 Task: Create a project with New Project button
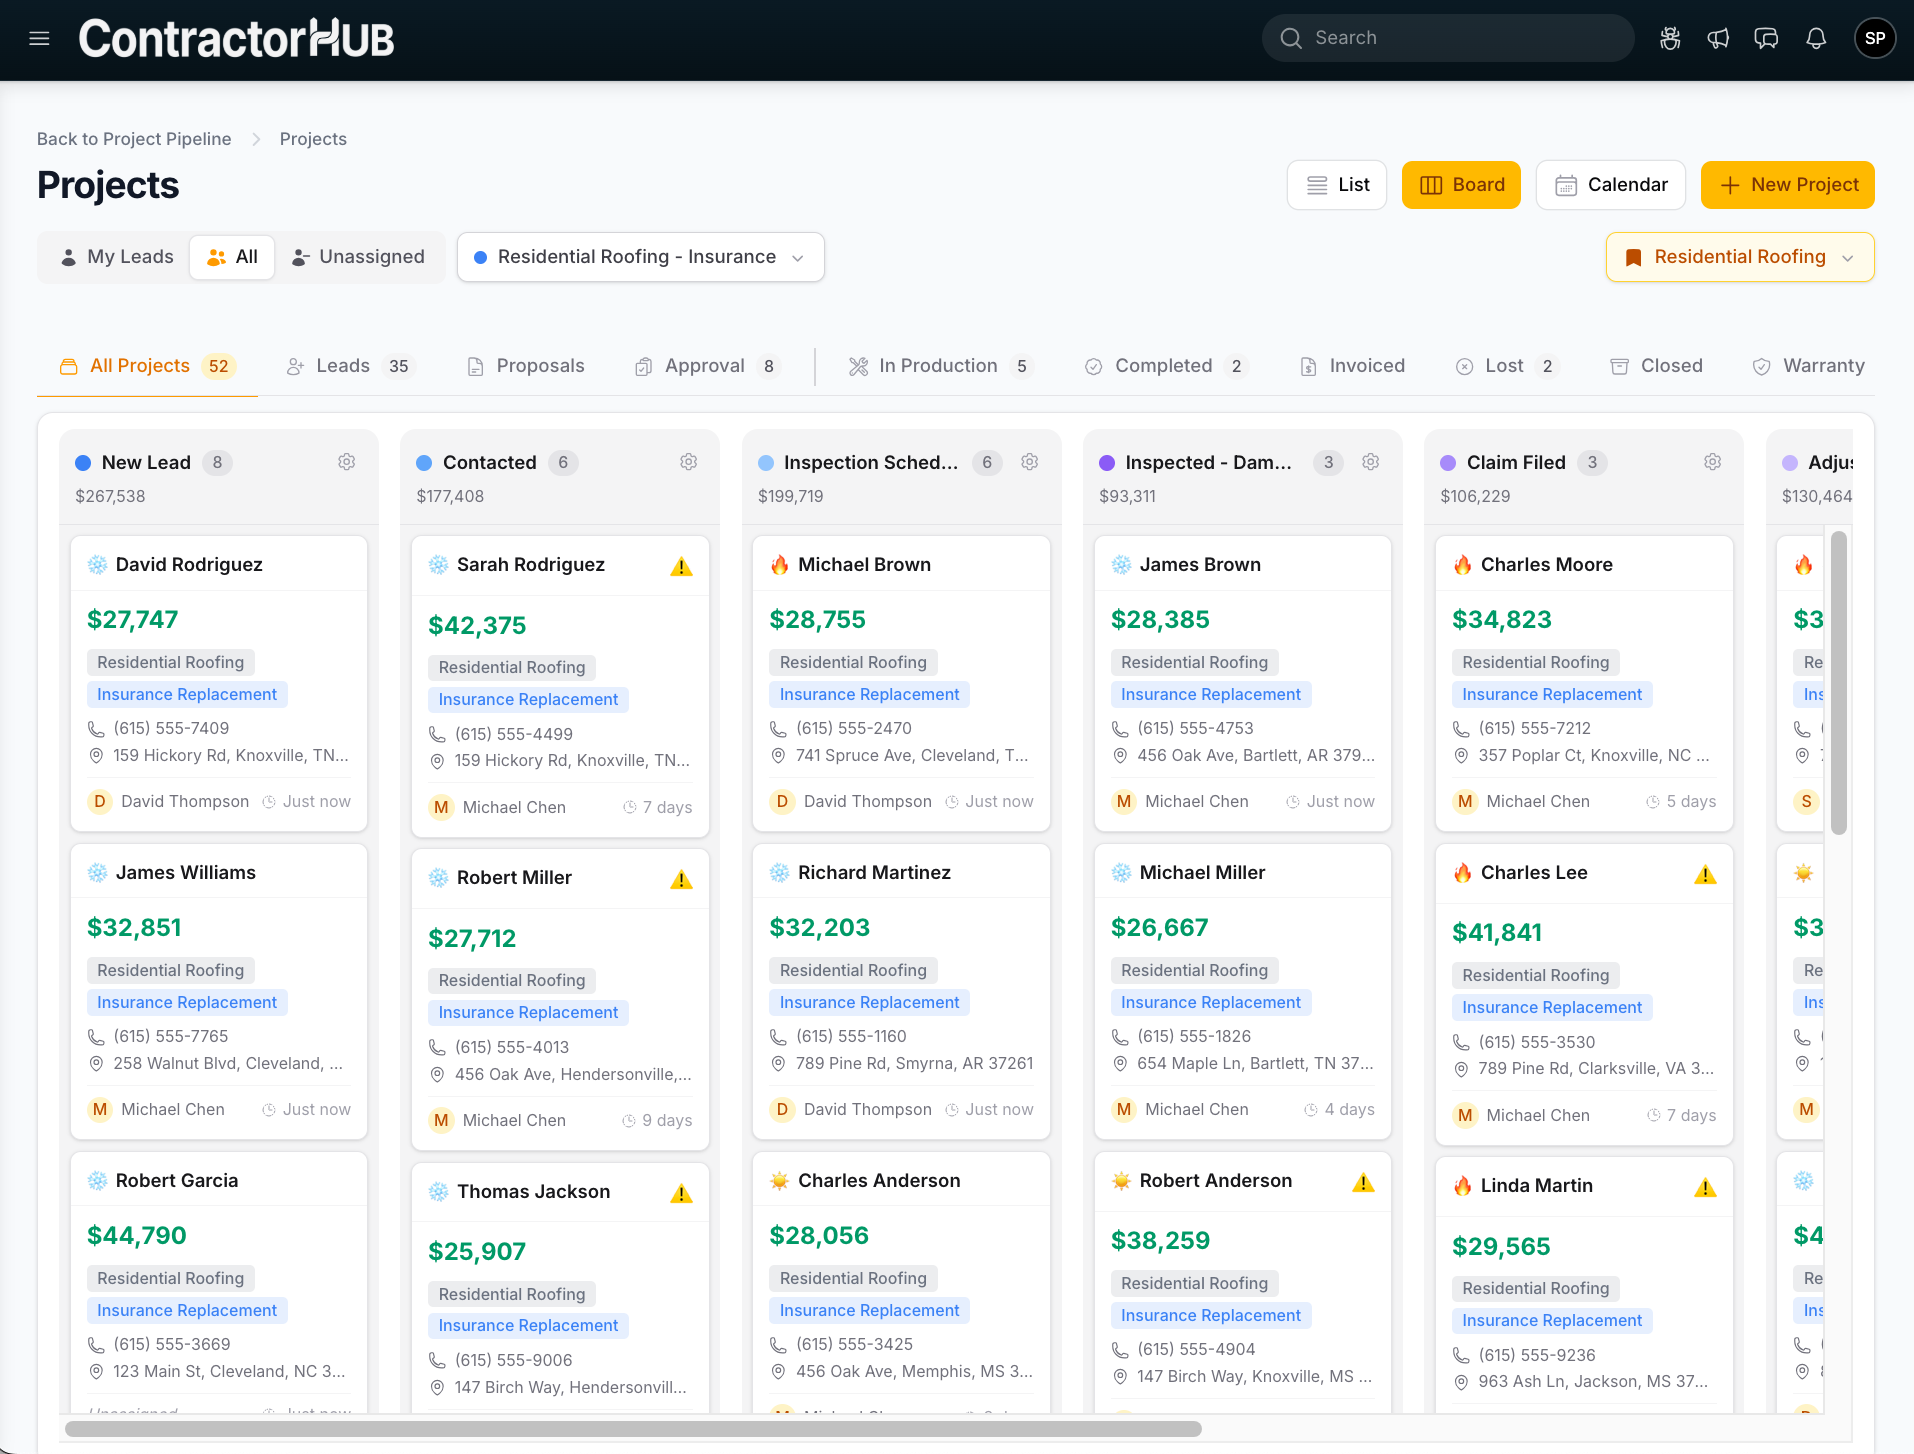pos(1787,184)
